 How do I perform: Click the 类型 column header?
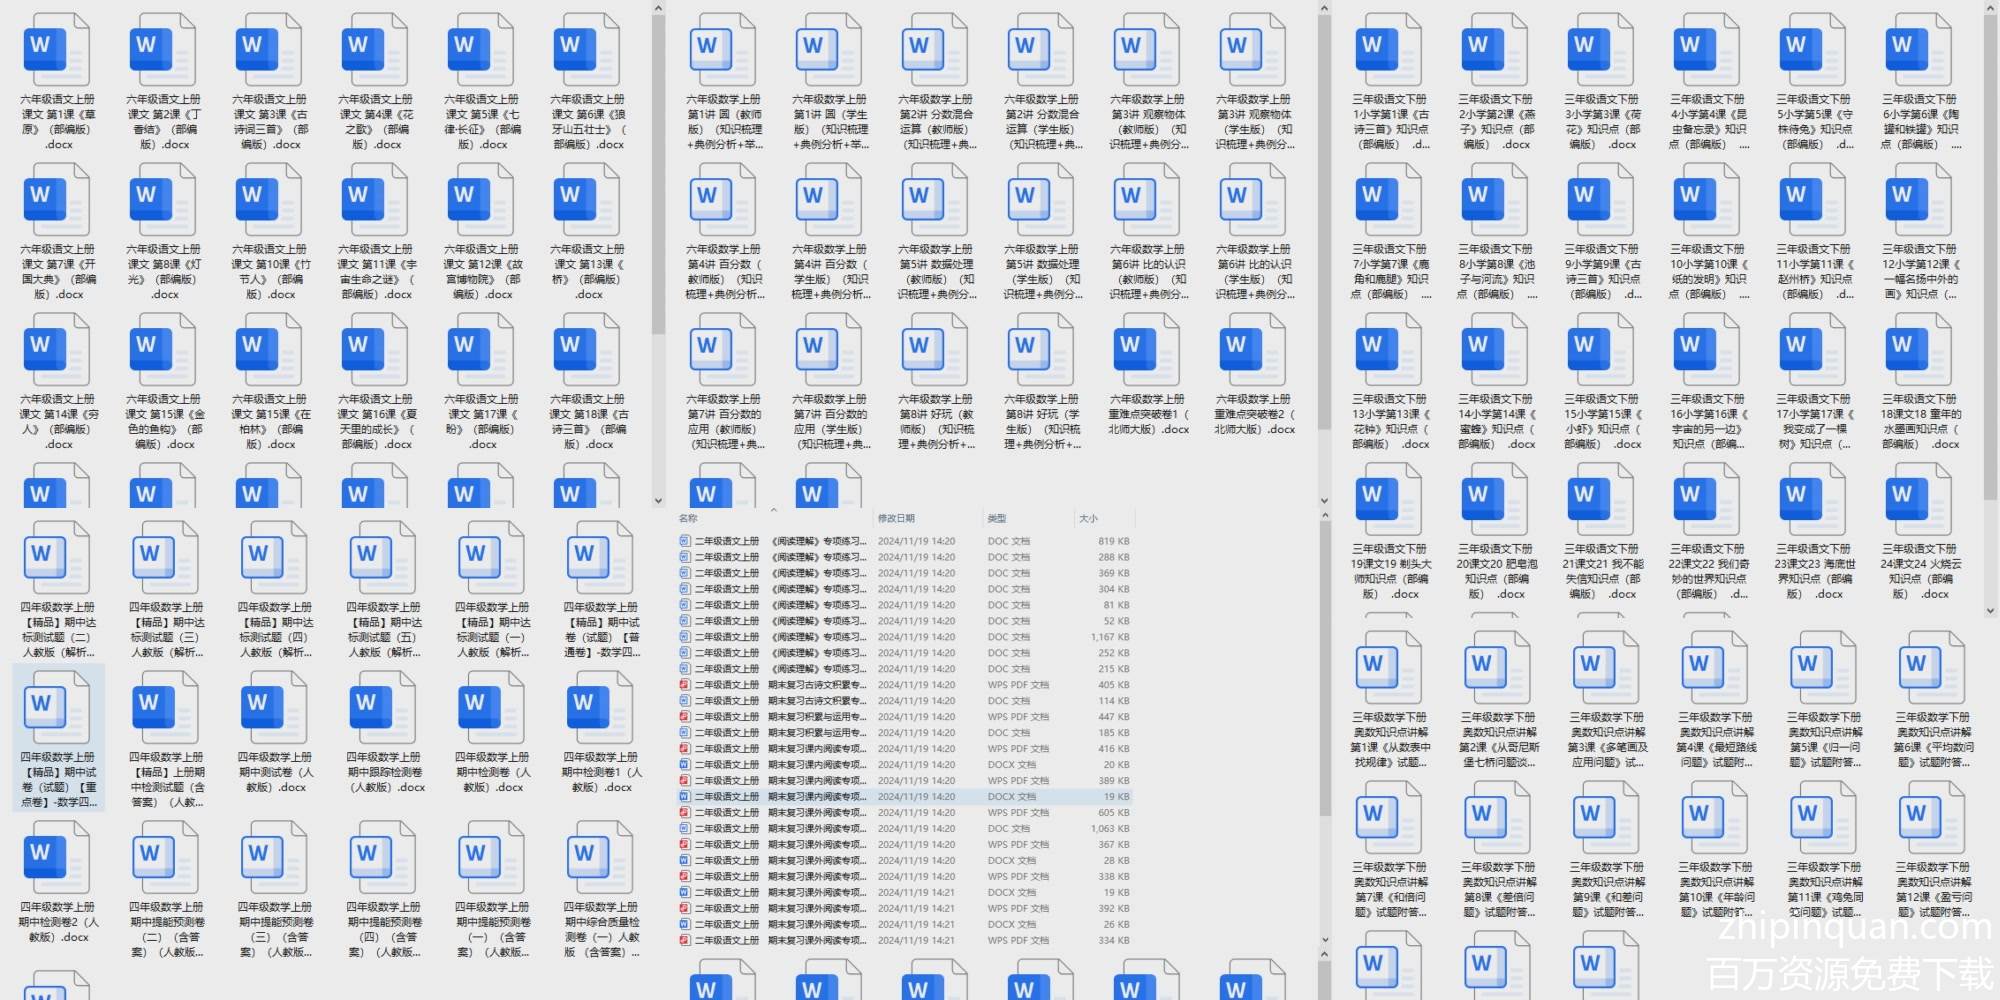coord(997,518)
